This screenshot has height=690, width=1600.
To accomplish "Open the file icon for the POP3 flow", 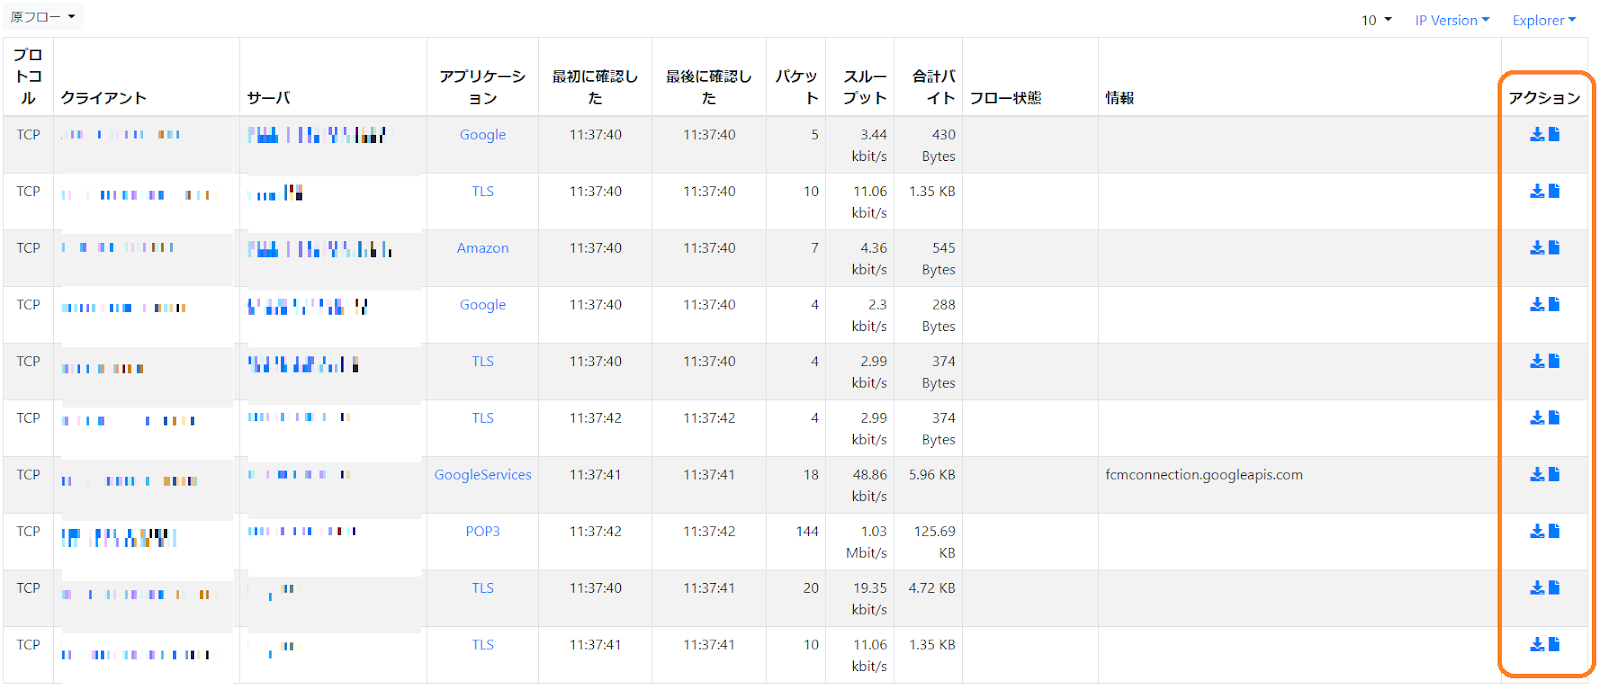I will [1554, 531].
